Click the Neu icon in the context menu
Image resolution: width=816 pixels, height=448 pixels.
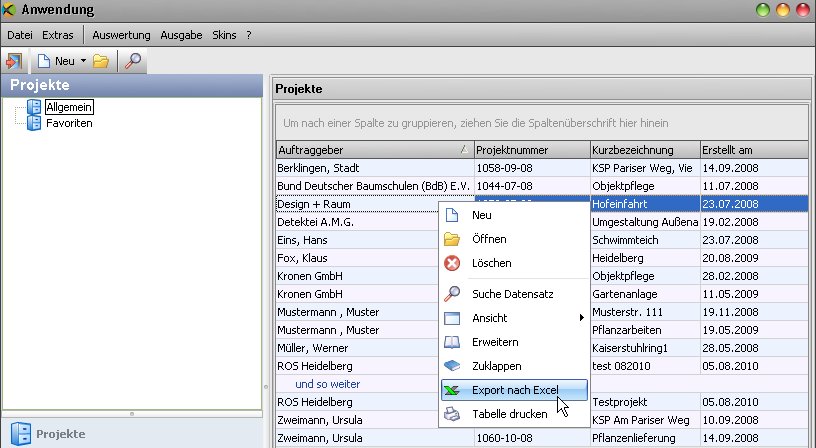(452, 215)
